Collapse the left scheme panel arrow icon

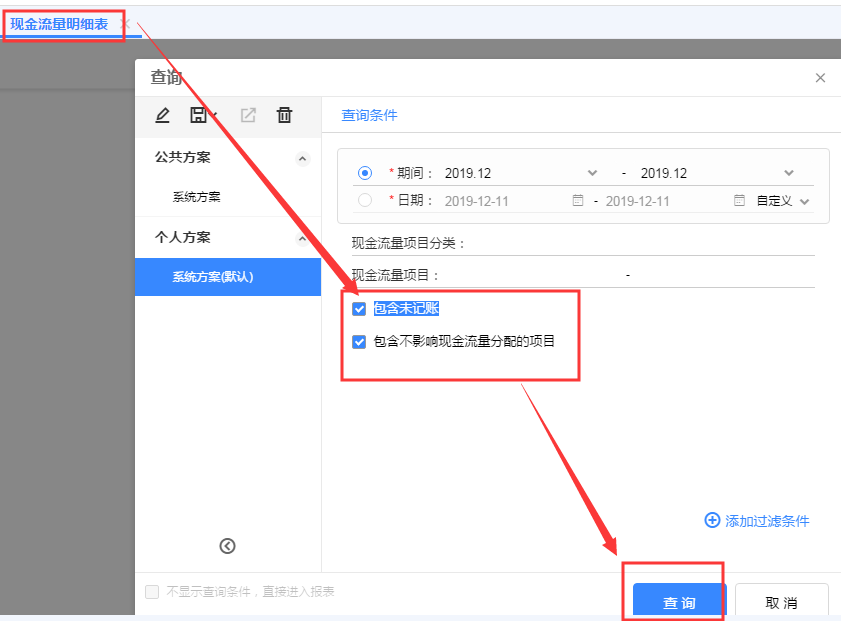(x=227, y=546)
